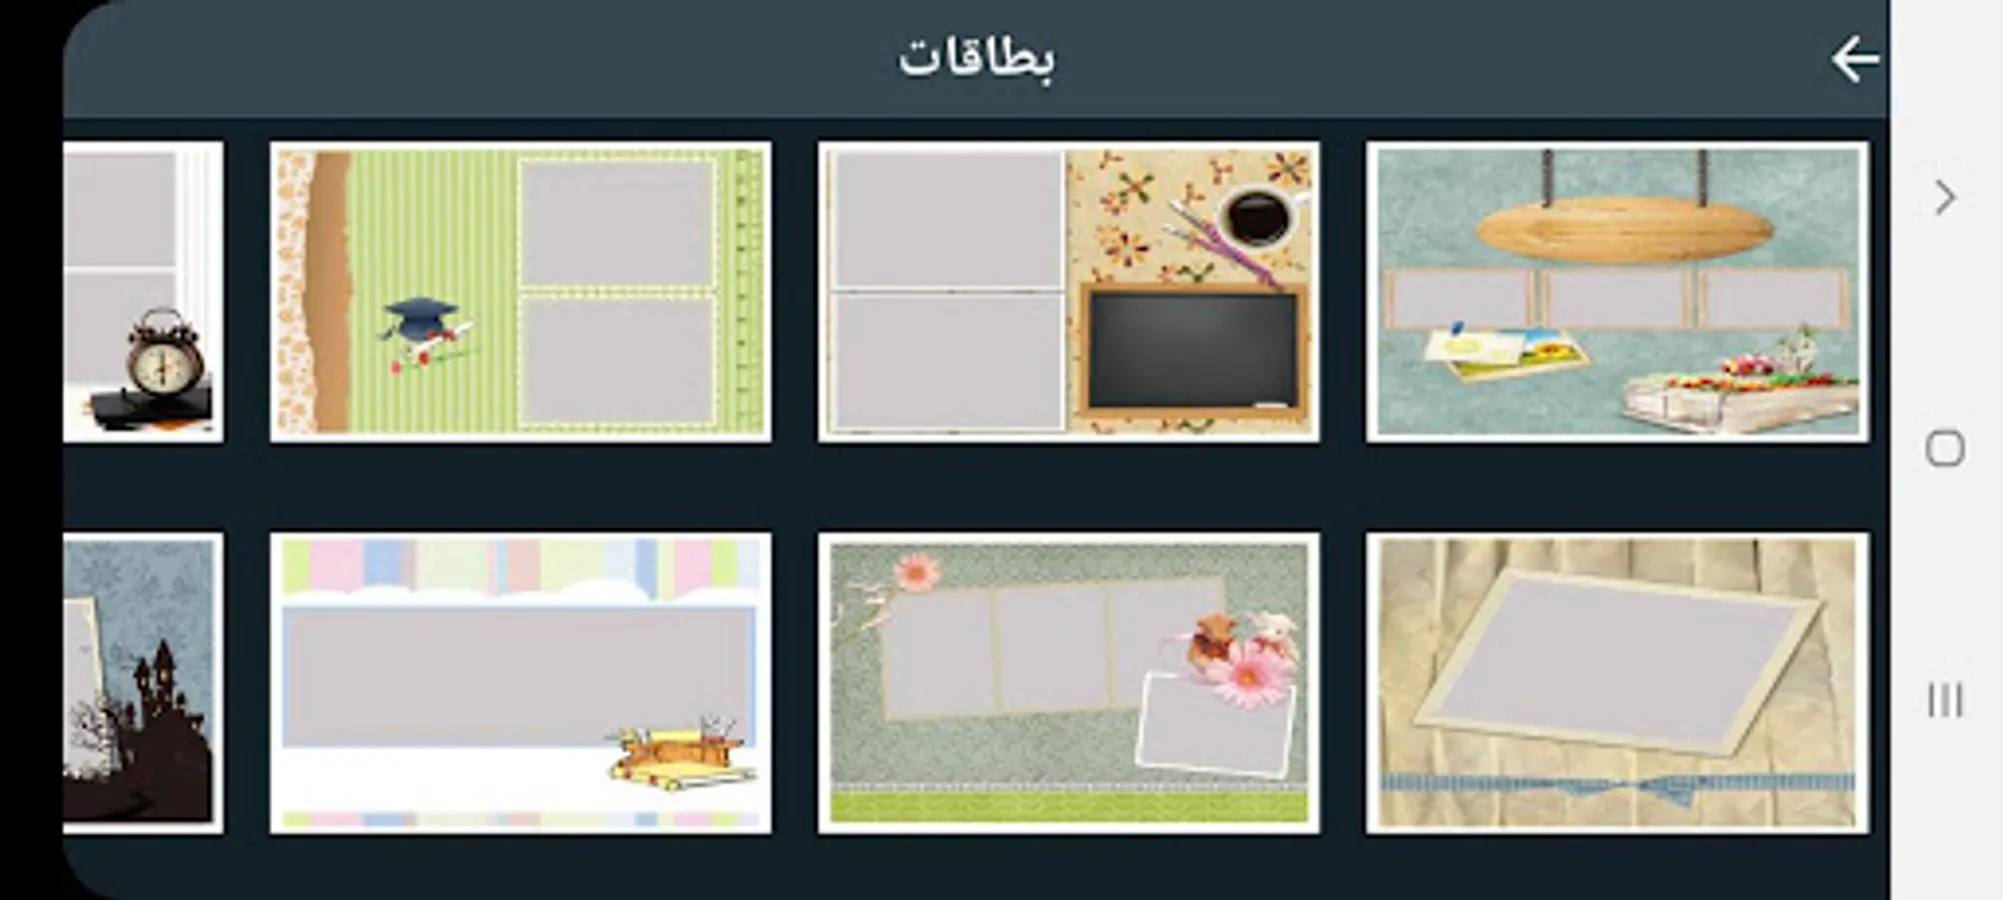
Task: Select the pastel striped banner template
Action: (x=520, y=683)
